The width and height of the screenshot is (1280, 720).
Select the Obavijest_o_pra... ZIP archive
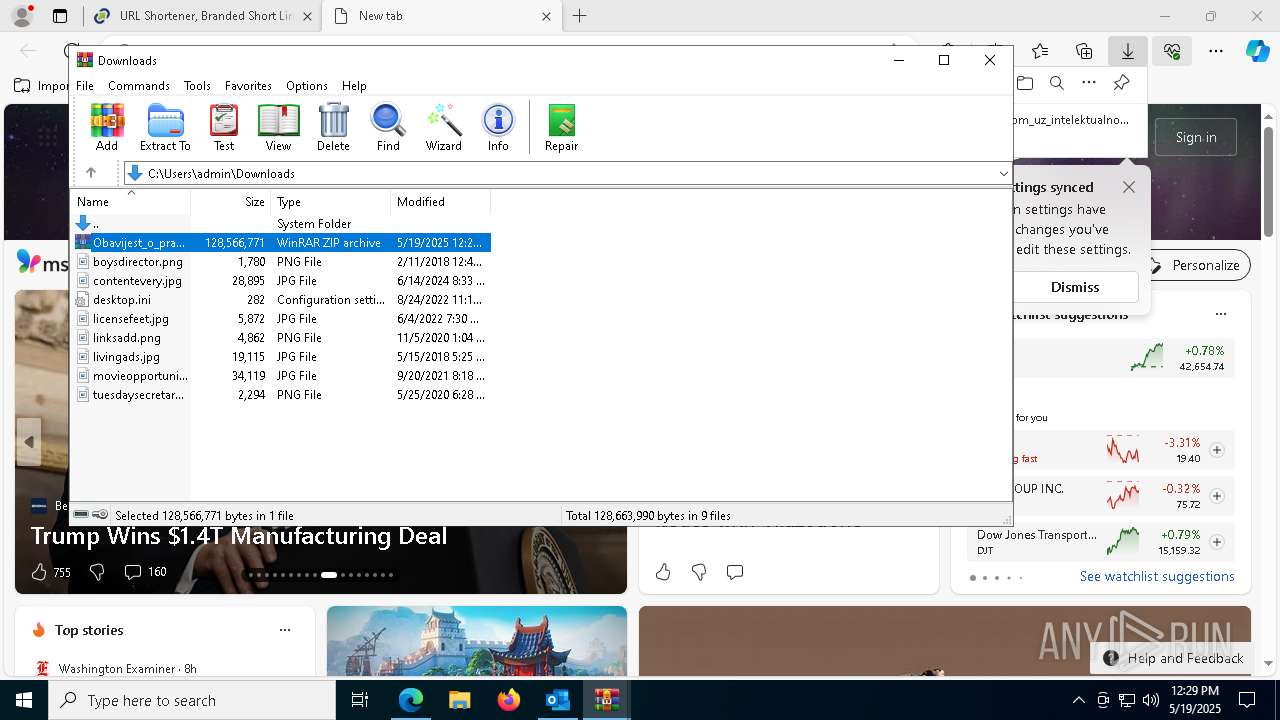click(x=281, y=243)
